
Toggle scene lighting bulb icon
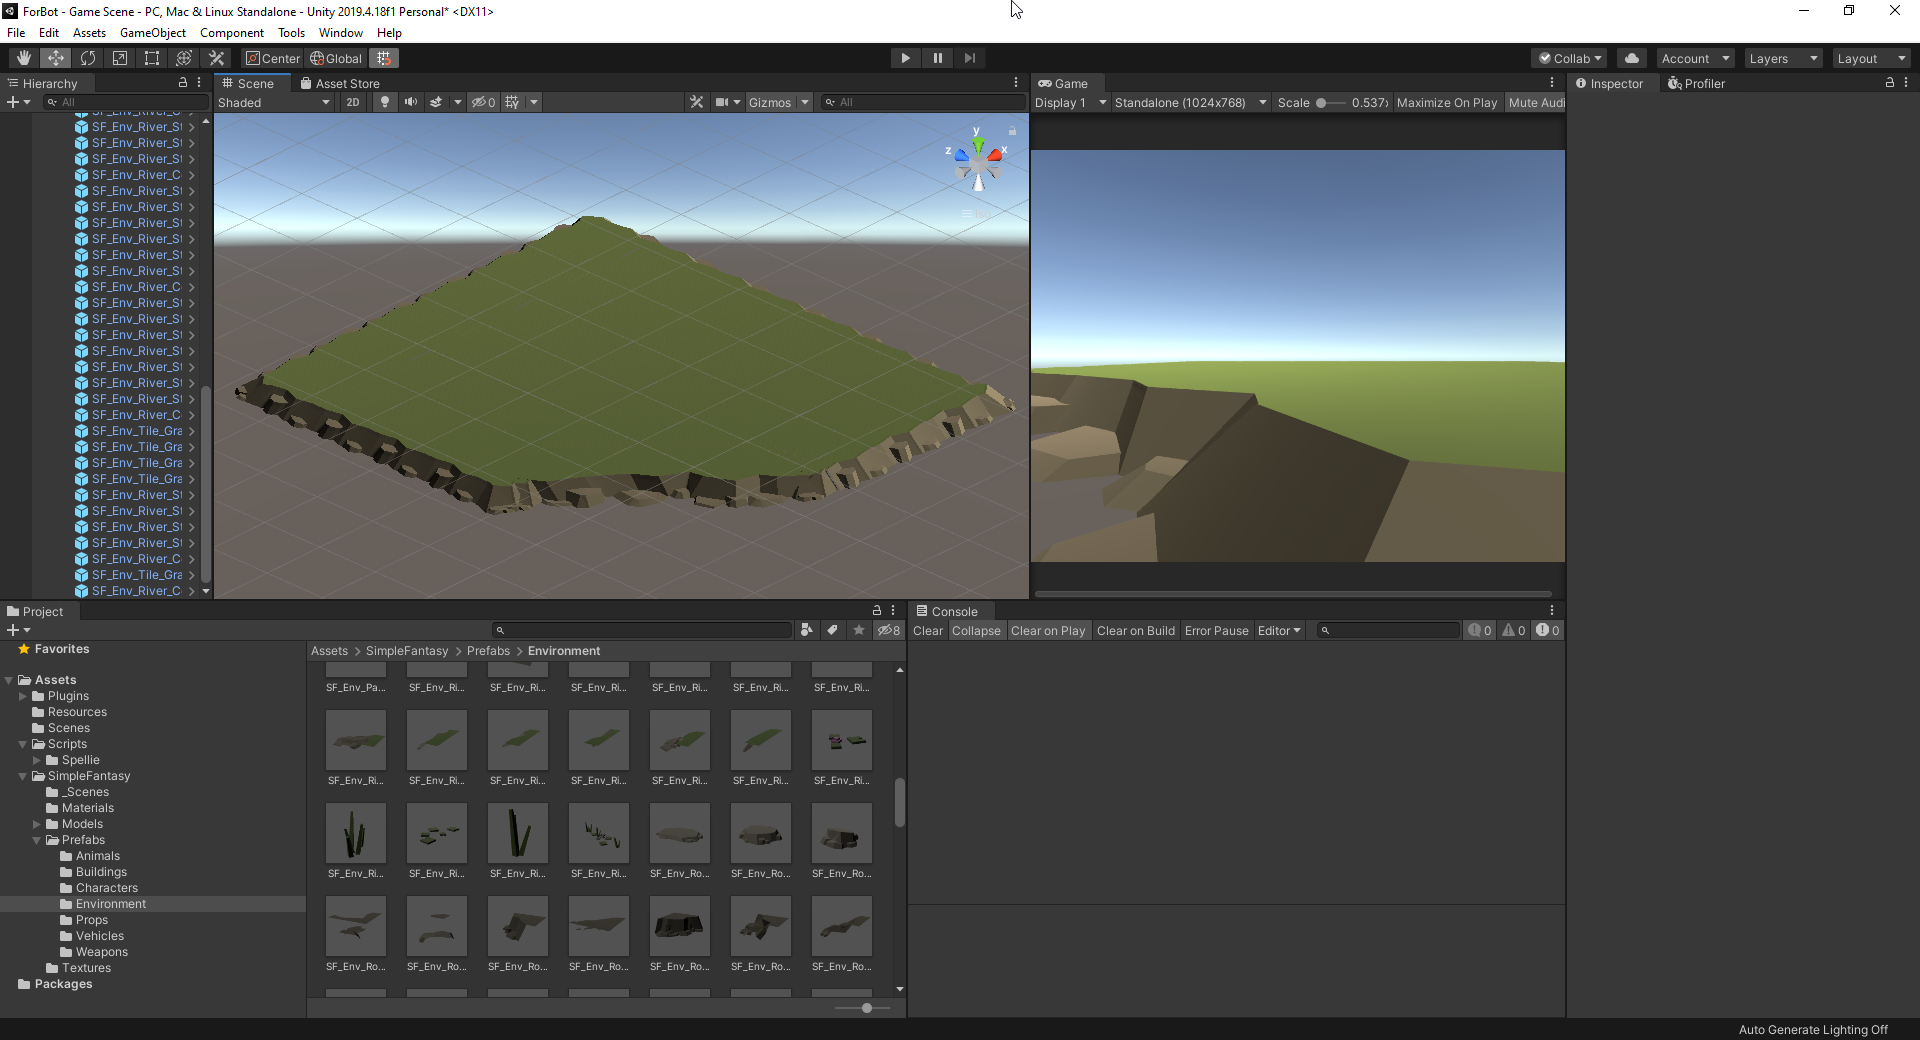coord(385,102)
